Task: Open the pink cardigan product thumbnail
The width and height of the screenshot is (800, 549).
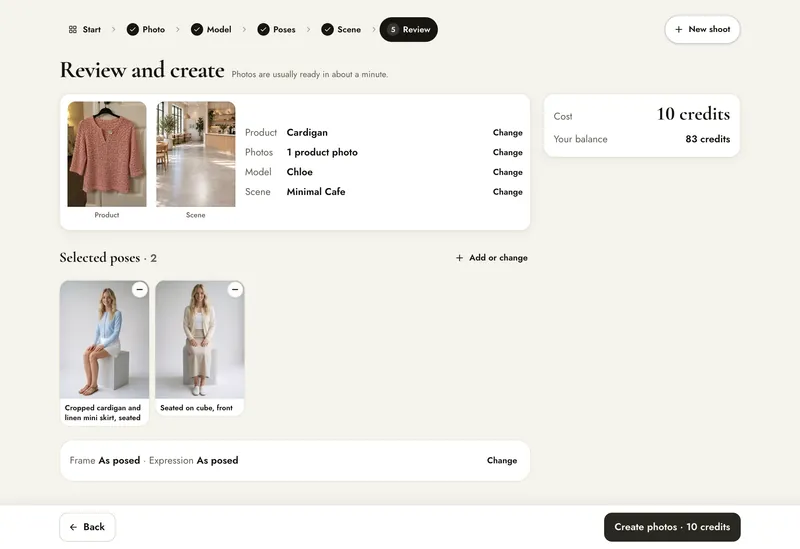Action: [107, 154]
